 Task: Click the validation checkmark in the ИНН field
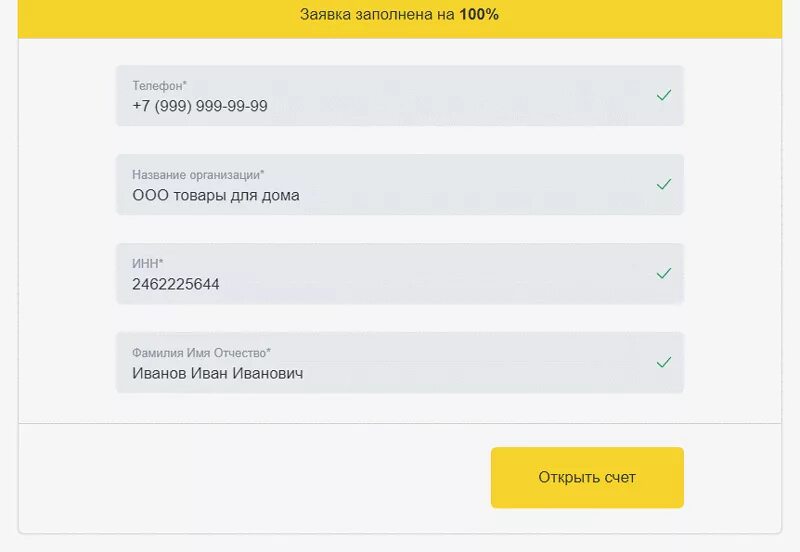tap(663, 273)
